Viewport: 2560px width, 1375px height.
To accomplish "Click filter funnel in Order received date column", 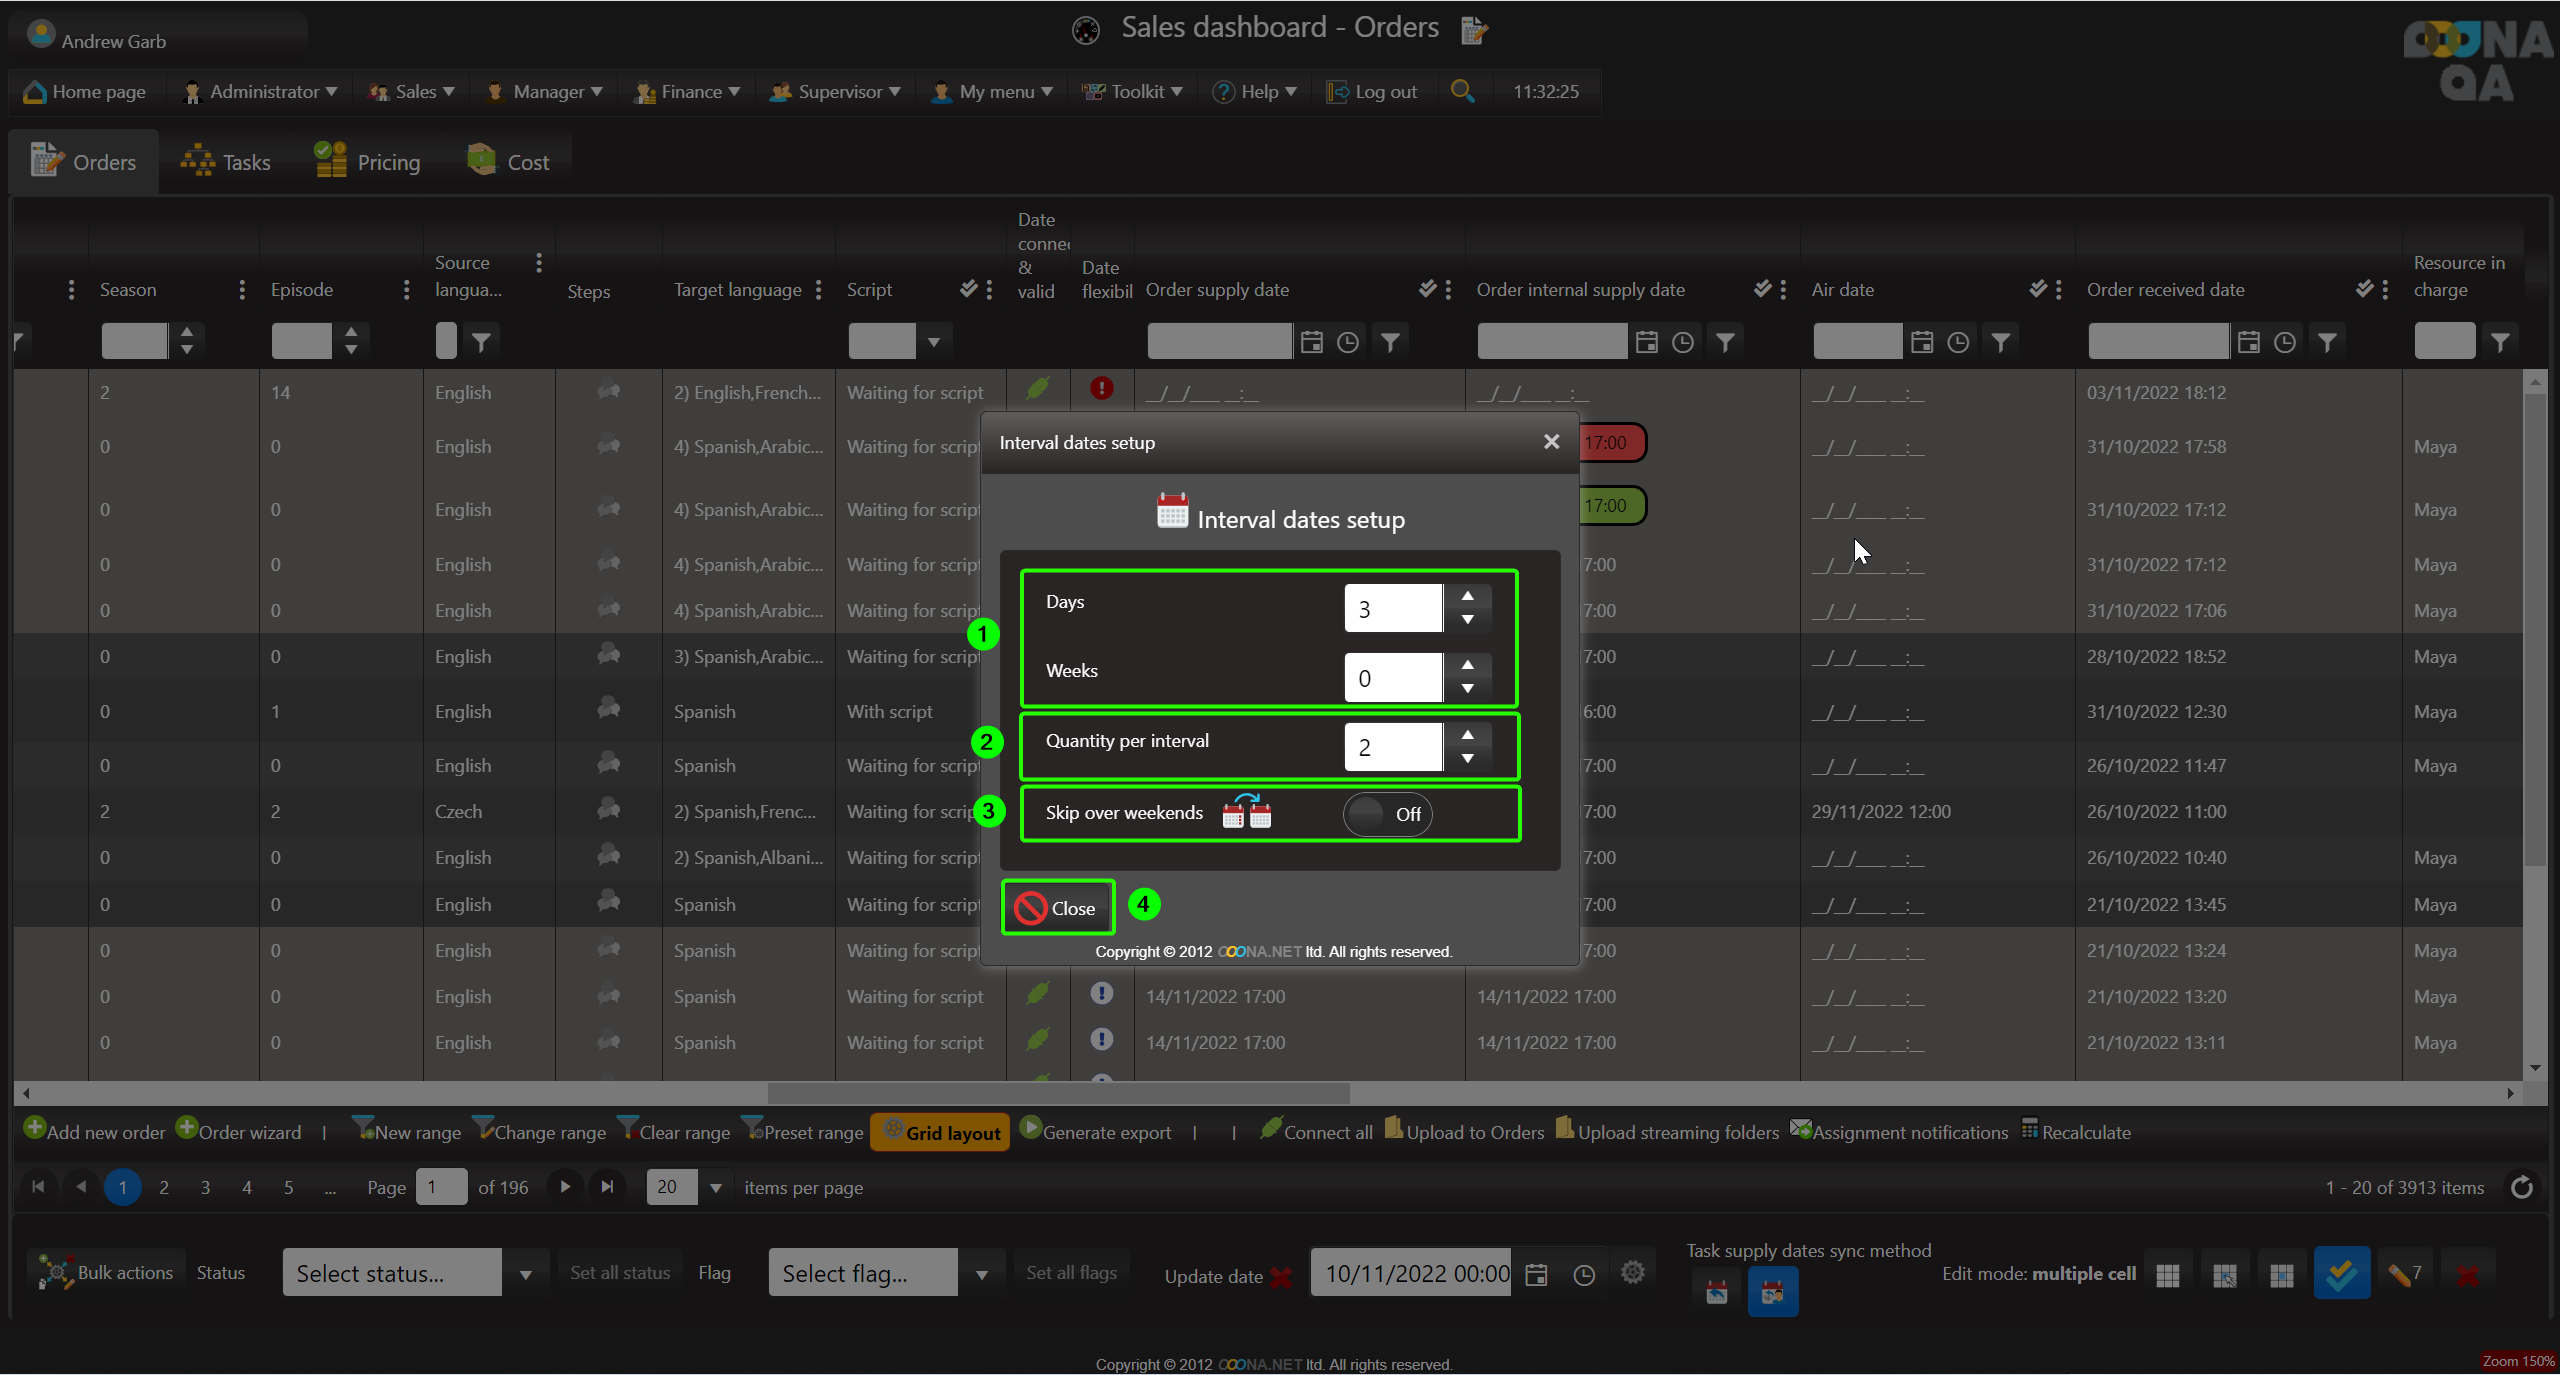I will pyautogui.click(x=2328, y=342).
